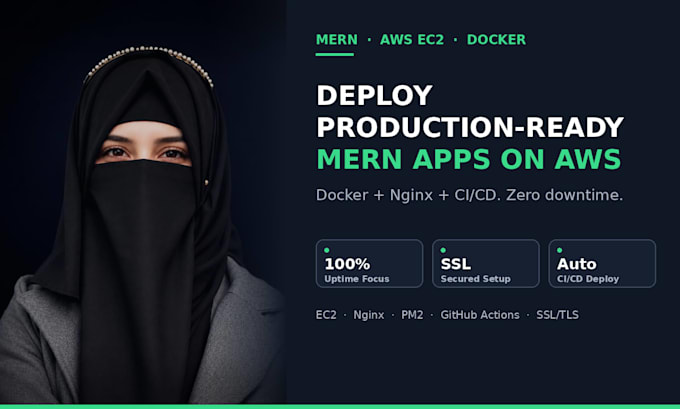Click the PM2 label
680x409 pixels.
pyautogui.click(x=412, y=315)
